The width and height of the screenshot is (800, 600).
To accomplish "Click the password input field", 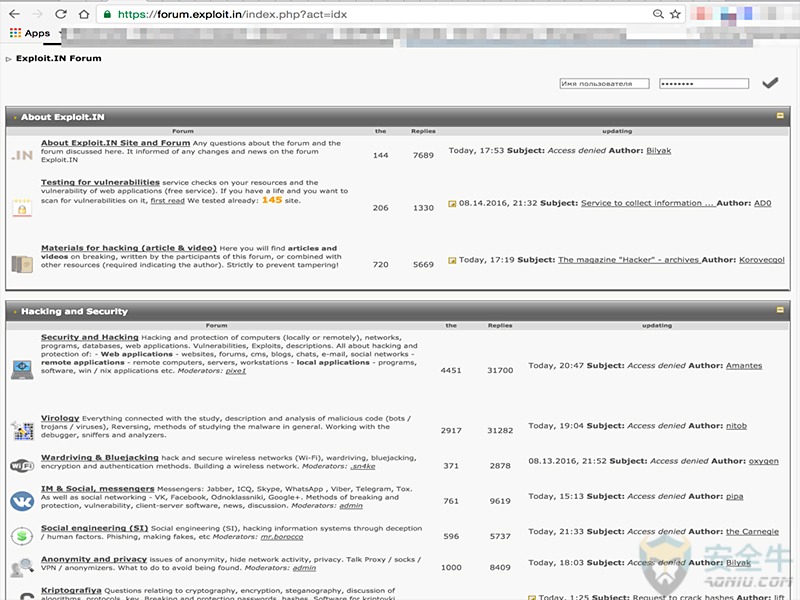I will pyautogui.click(x=704, y=84).
